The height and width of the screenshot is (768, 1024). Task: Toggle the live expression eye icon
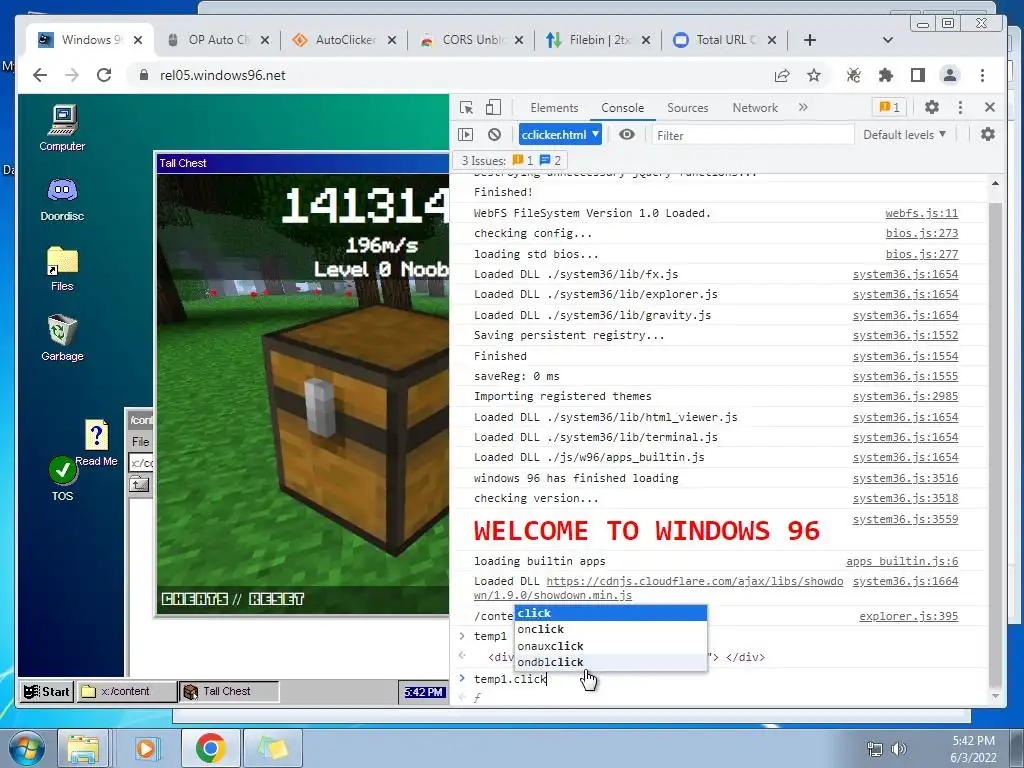626,135
